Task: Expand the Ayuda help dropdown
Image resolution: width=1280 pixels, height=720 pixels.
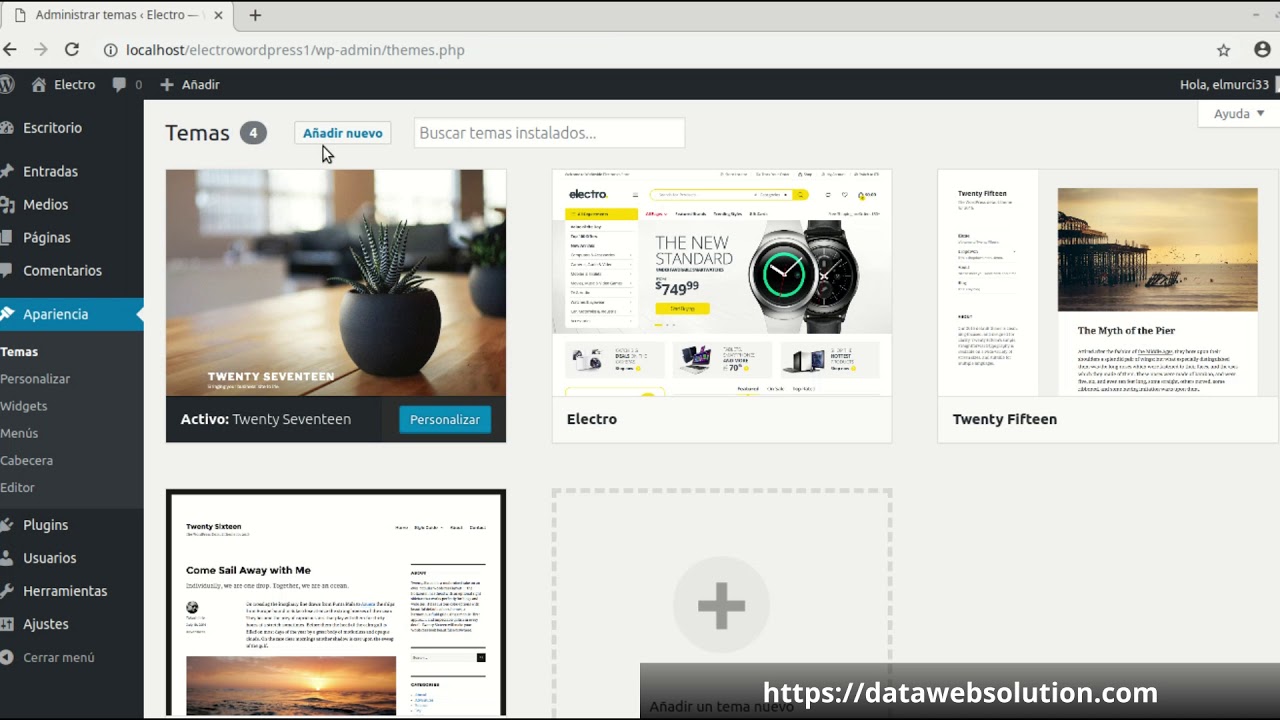Action: (x=1239, y=113)
